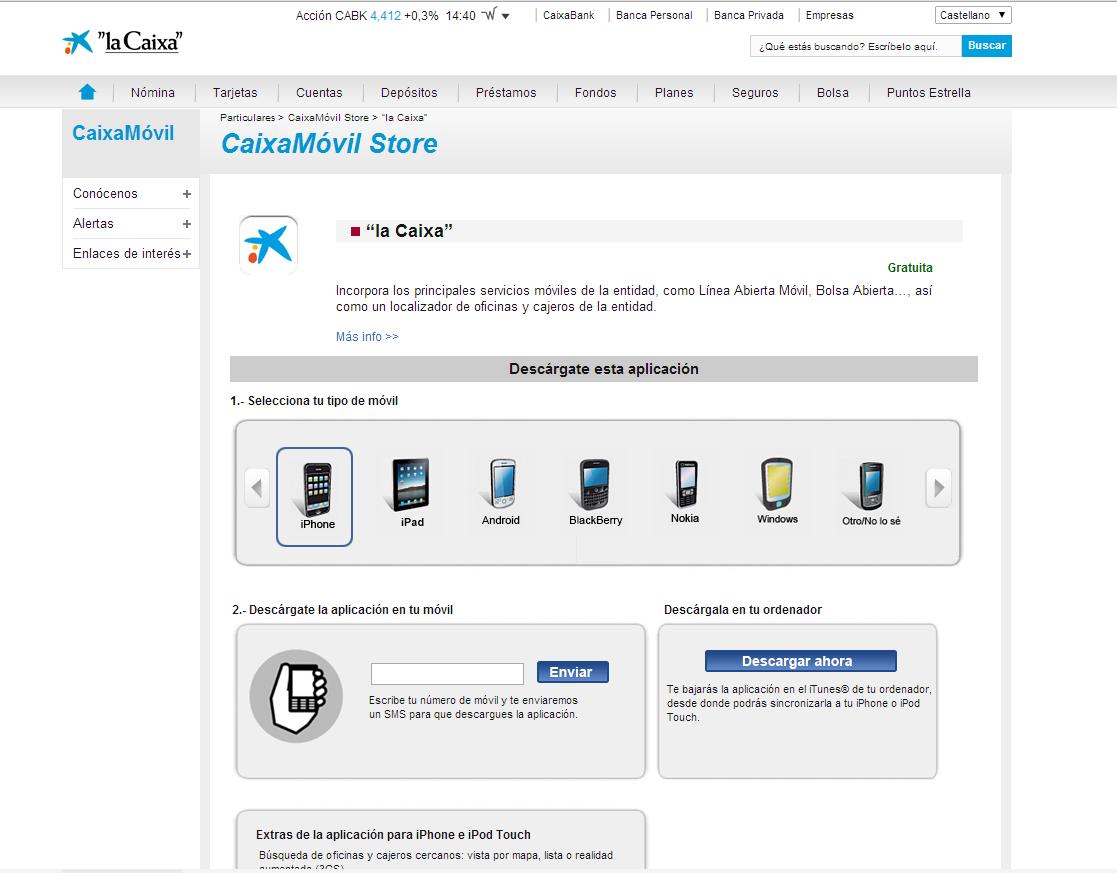Viewport: 1117px width, 873px height.
Task: Go to the Préstamos menu
Action: pos(506,93)
